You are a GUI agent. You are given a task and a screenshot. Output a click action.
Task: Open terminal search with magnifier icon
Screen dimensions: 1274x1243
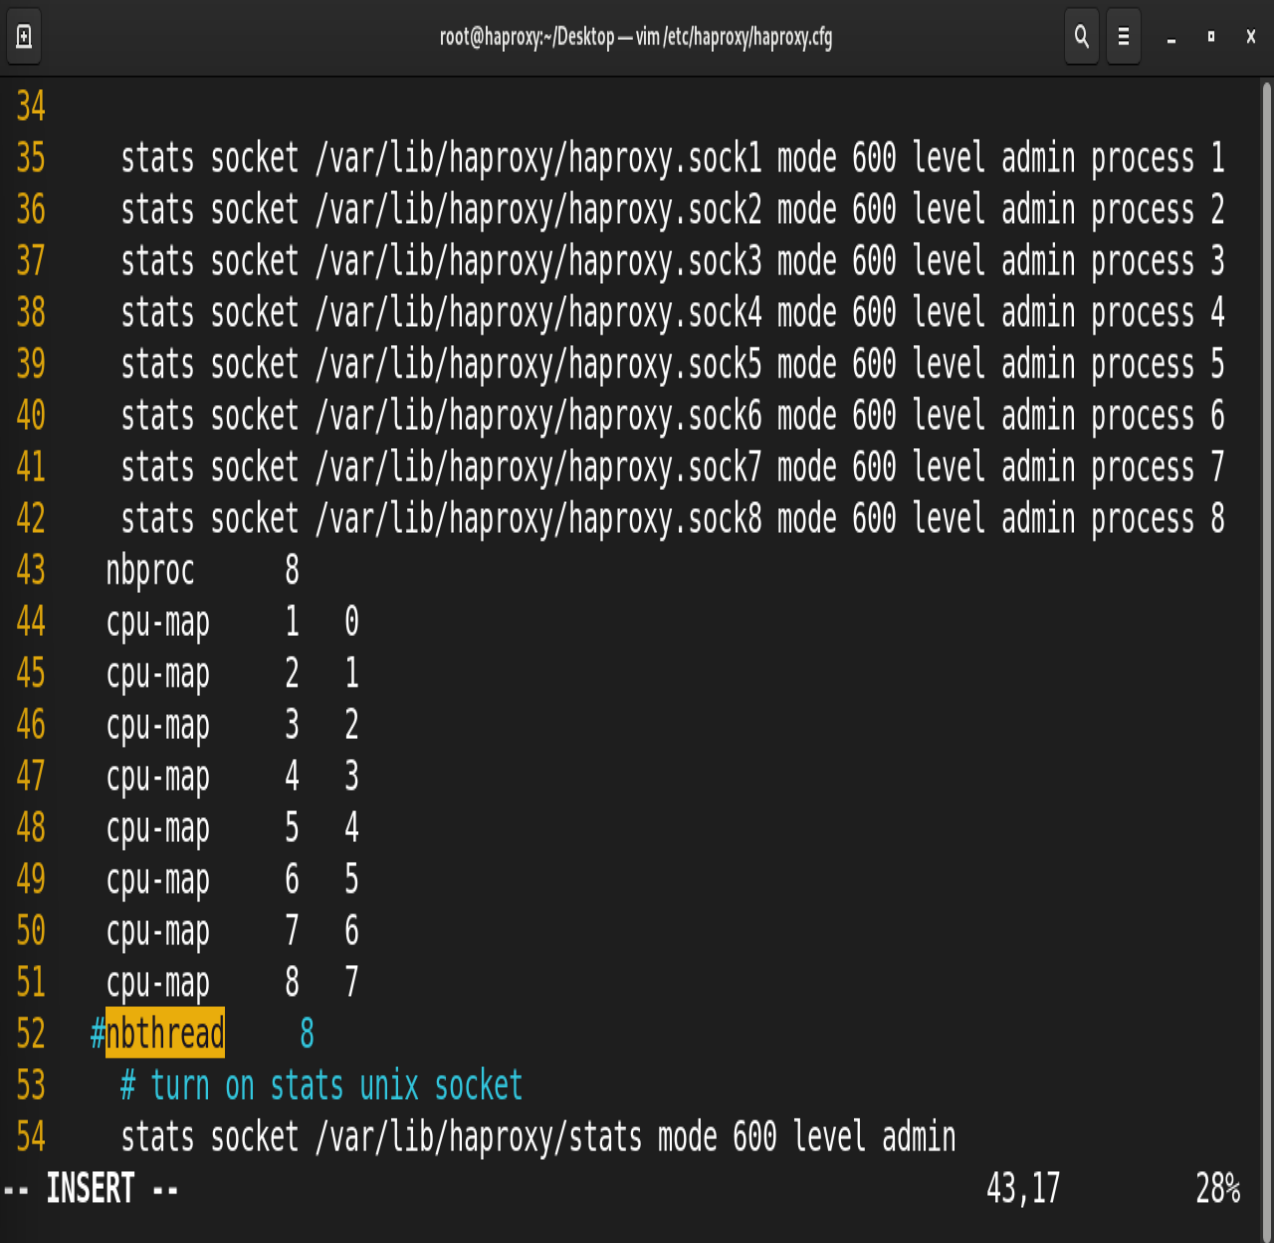[1082, 37]
